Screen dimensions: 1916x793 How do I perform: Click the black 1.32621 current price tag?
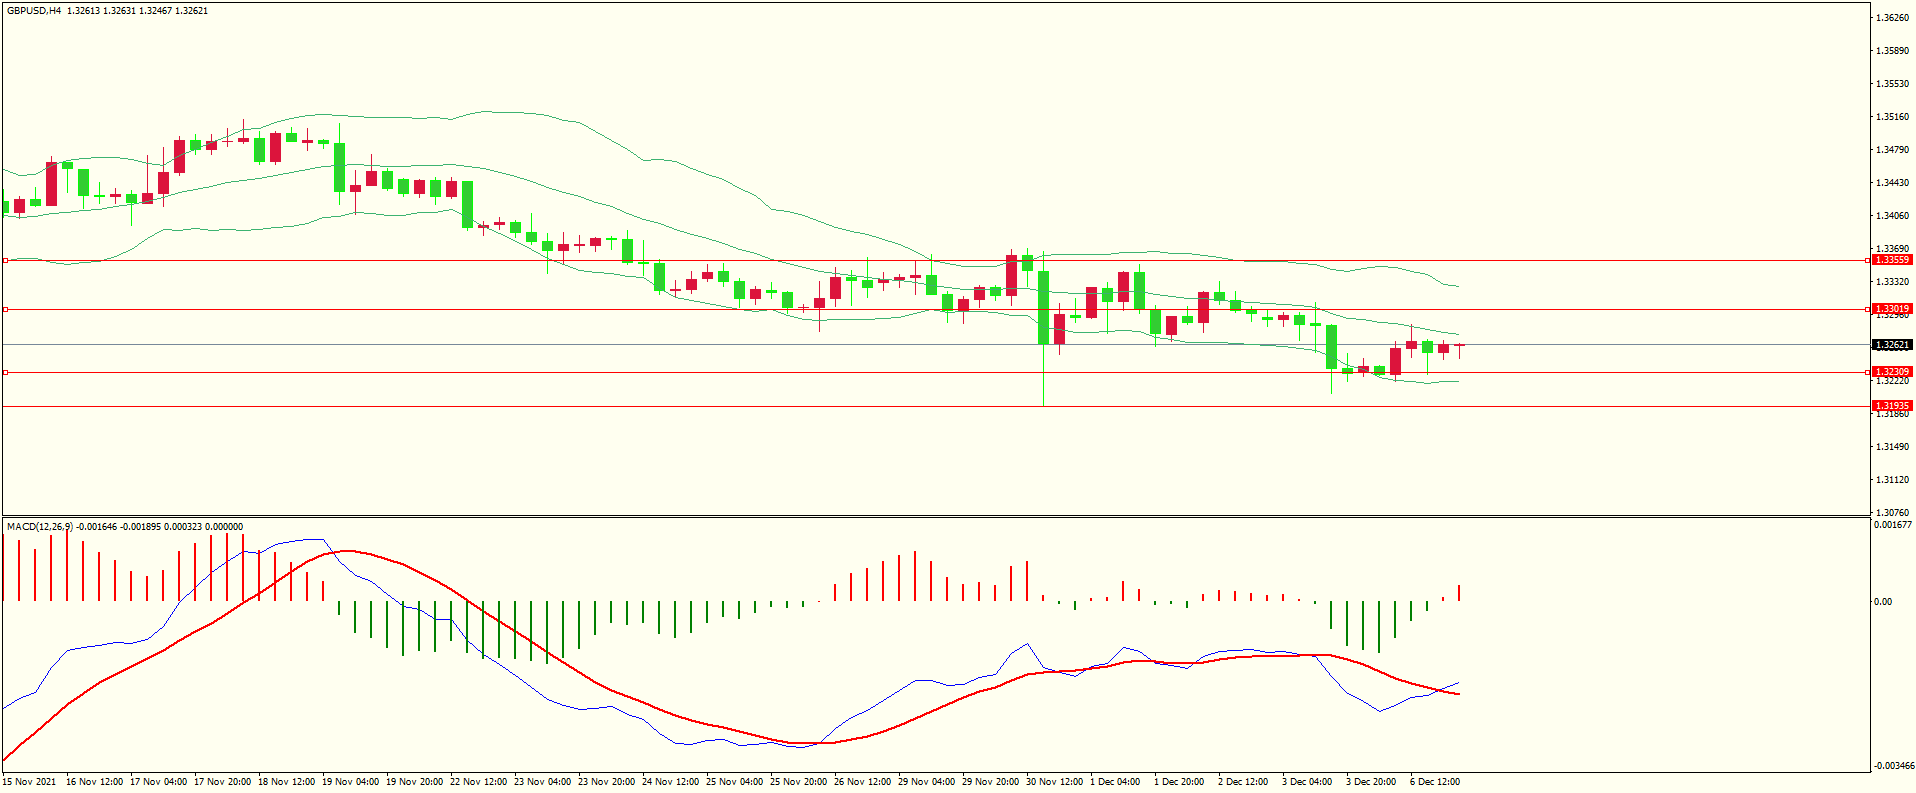(1891, 345)
